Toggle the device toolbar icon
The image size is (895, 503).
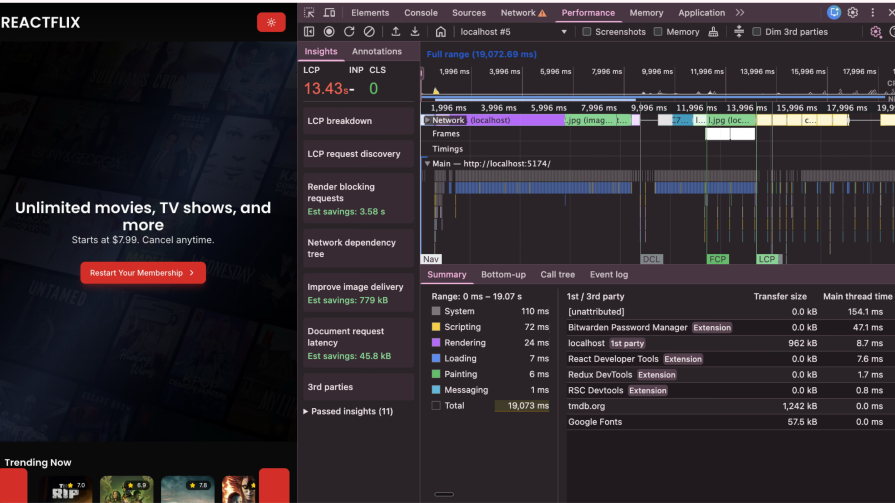(329, 13)
